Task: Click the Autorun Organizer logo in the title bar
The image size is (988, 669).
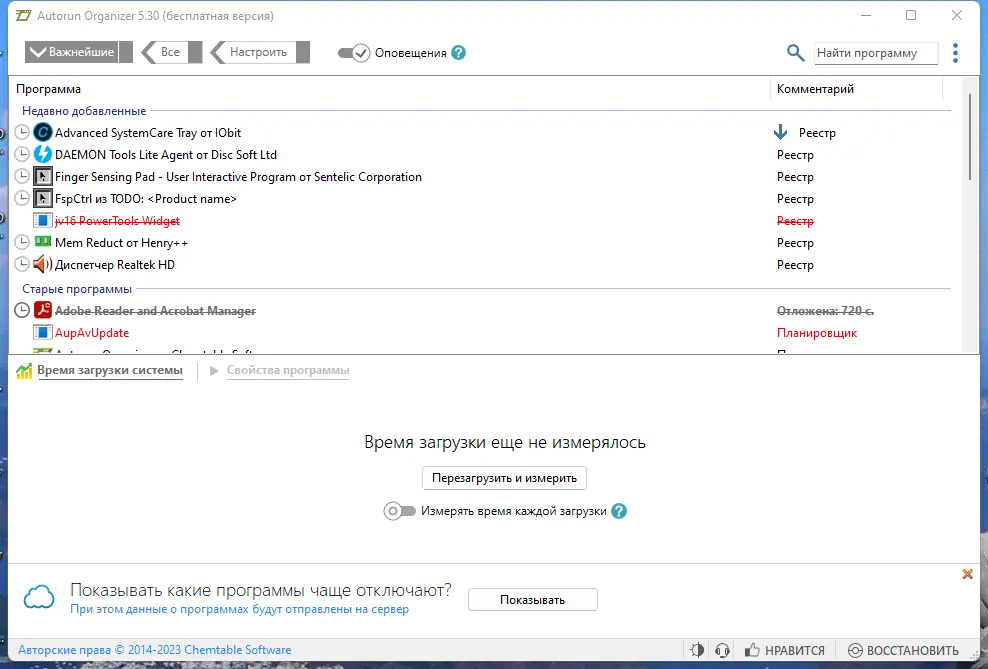Action: click(23, 16)
